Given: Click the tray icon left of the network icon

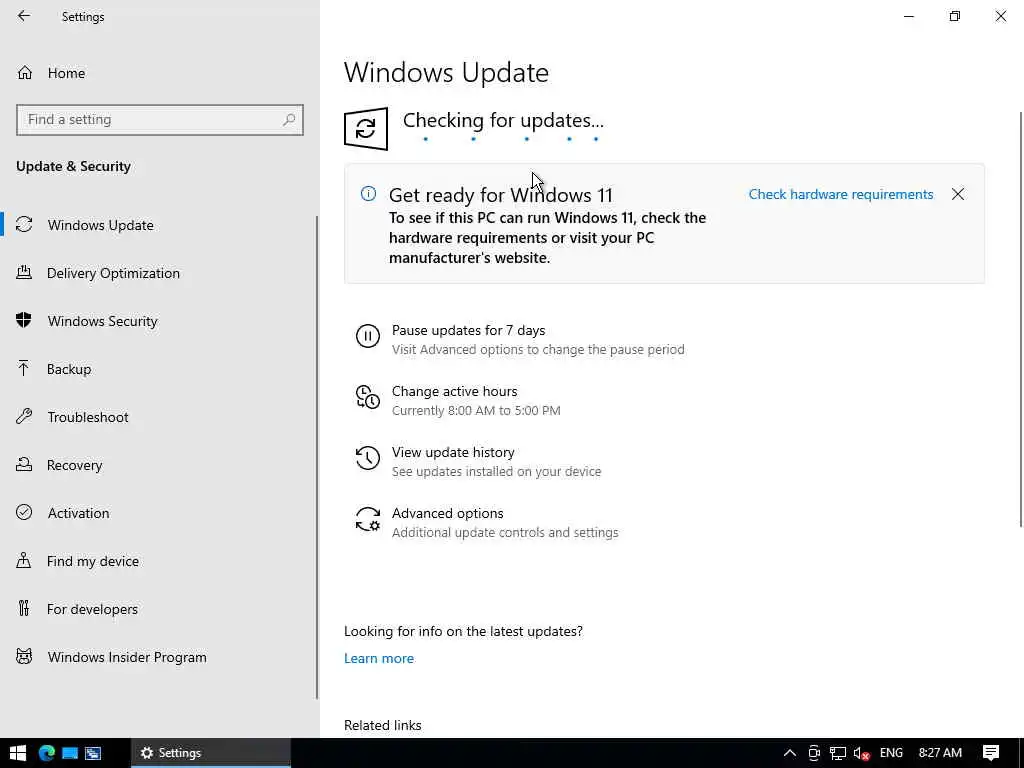Looking at the screenshot, I should (814, 753).
